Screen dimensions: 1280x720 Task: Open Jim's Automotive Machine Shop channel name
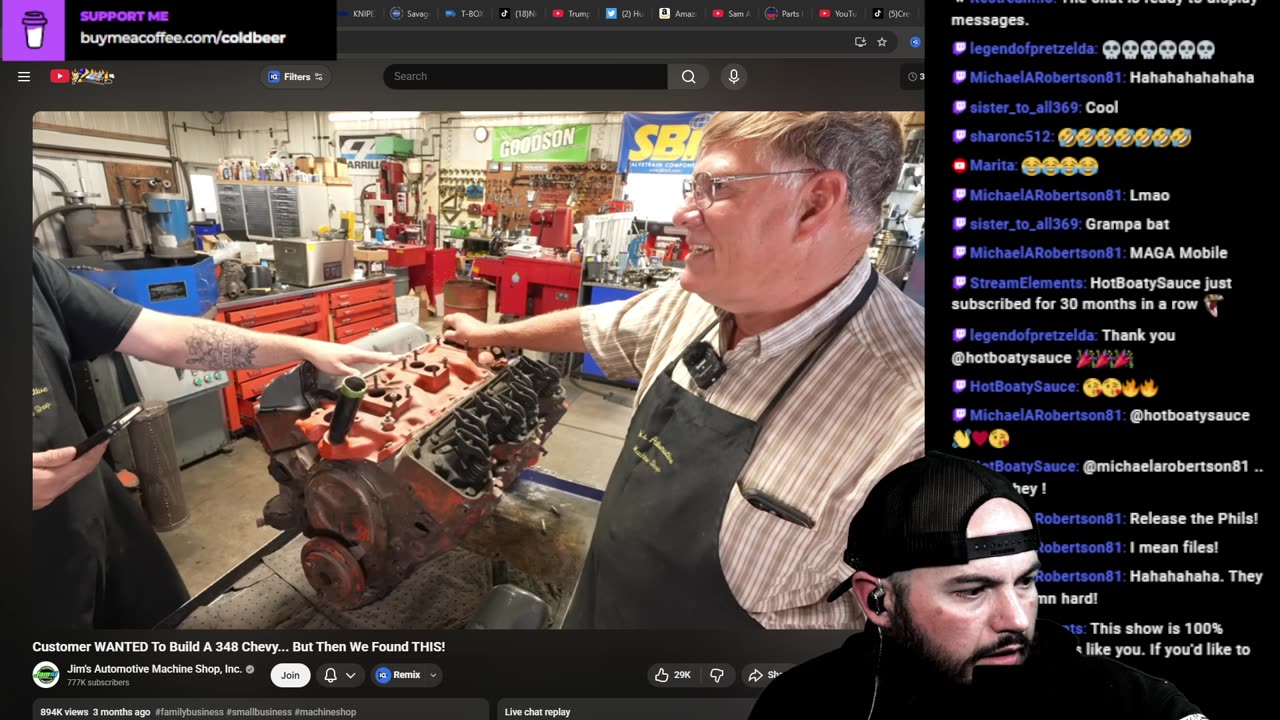point(154,669)
